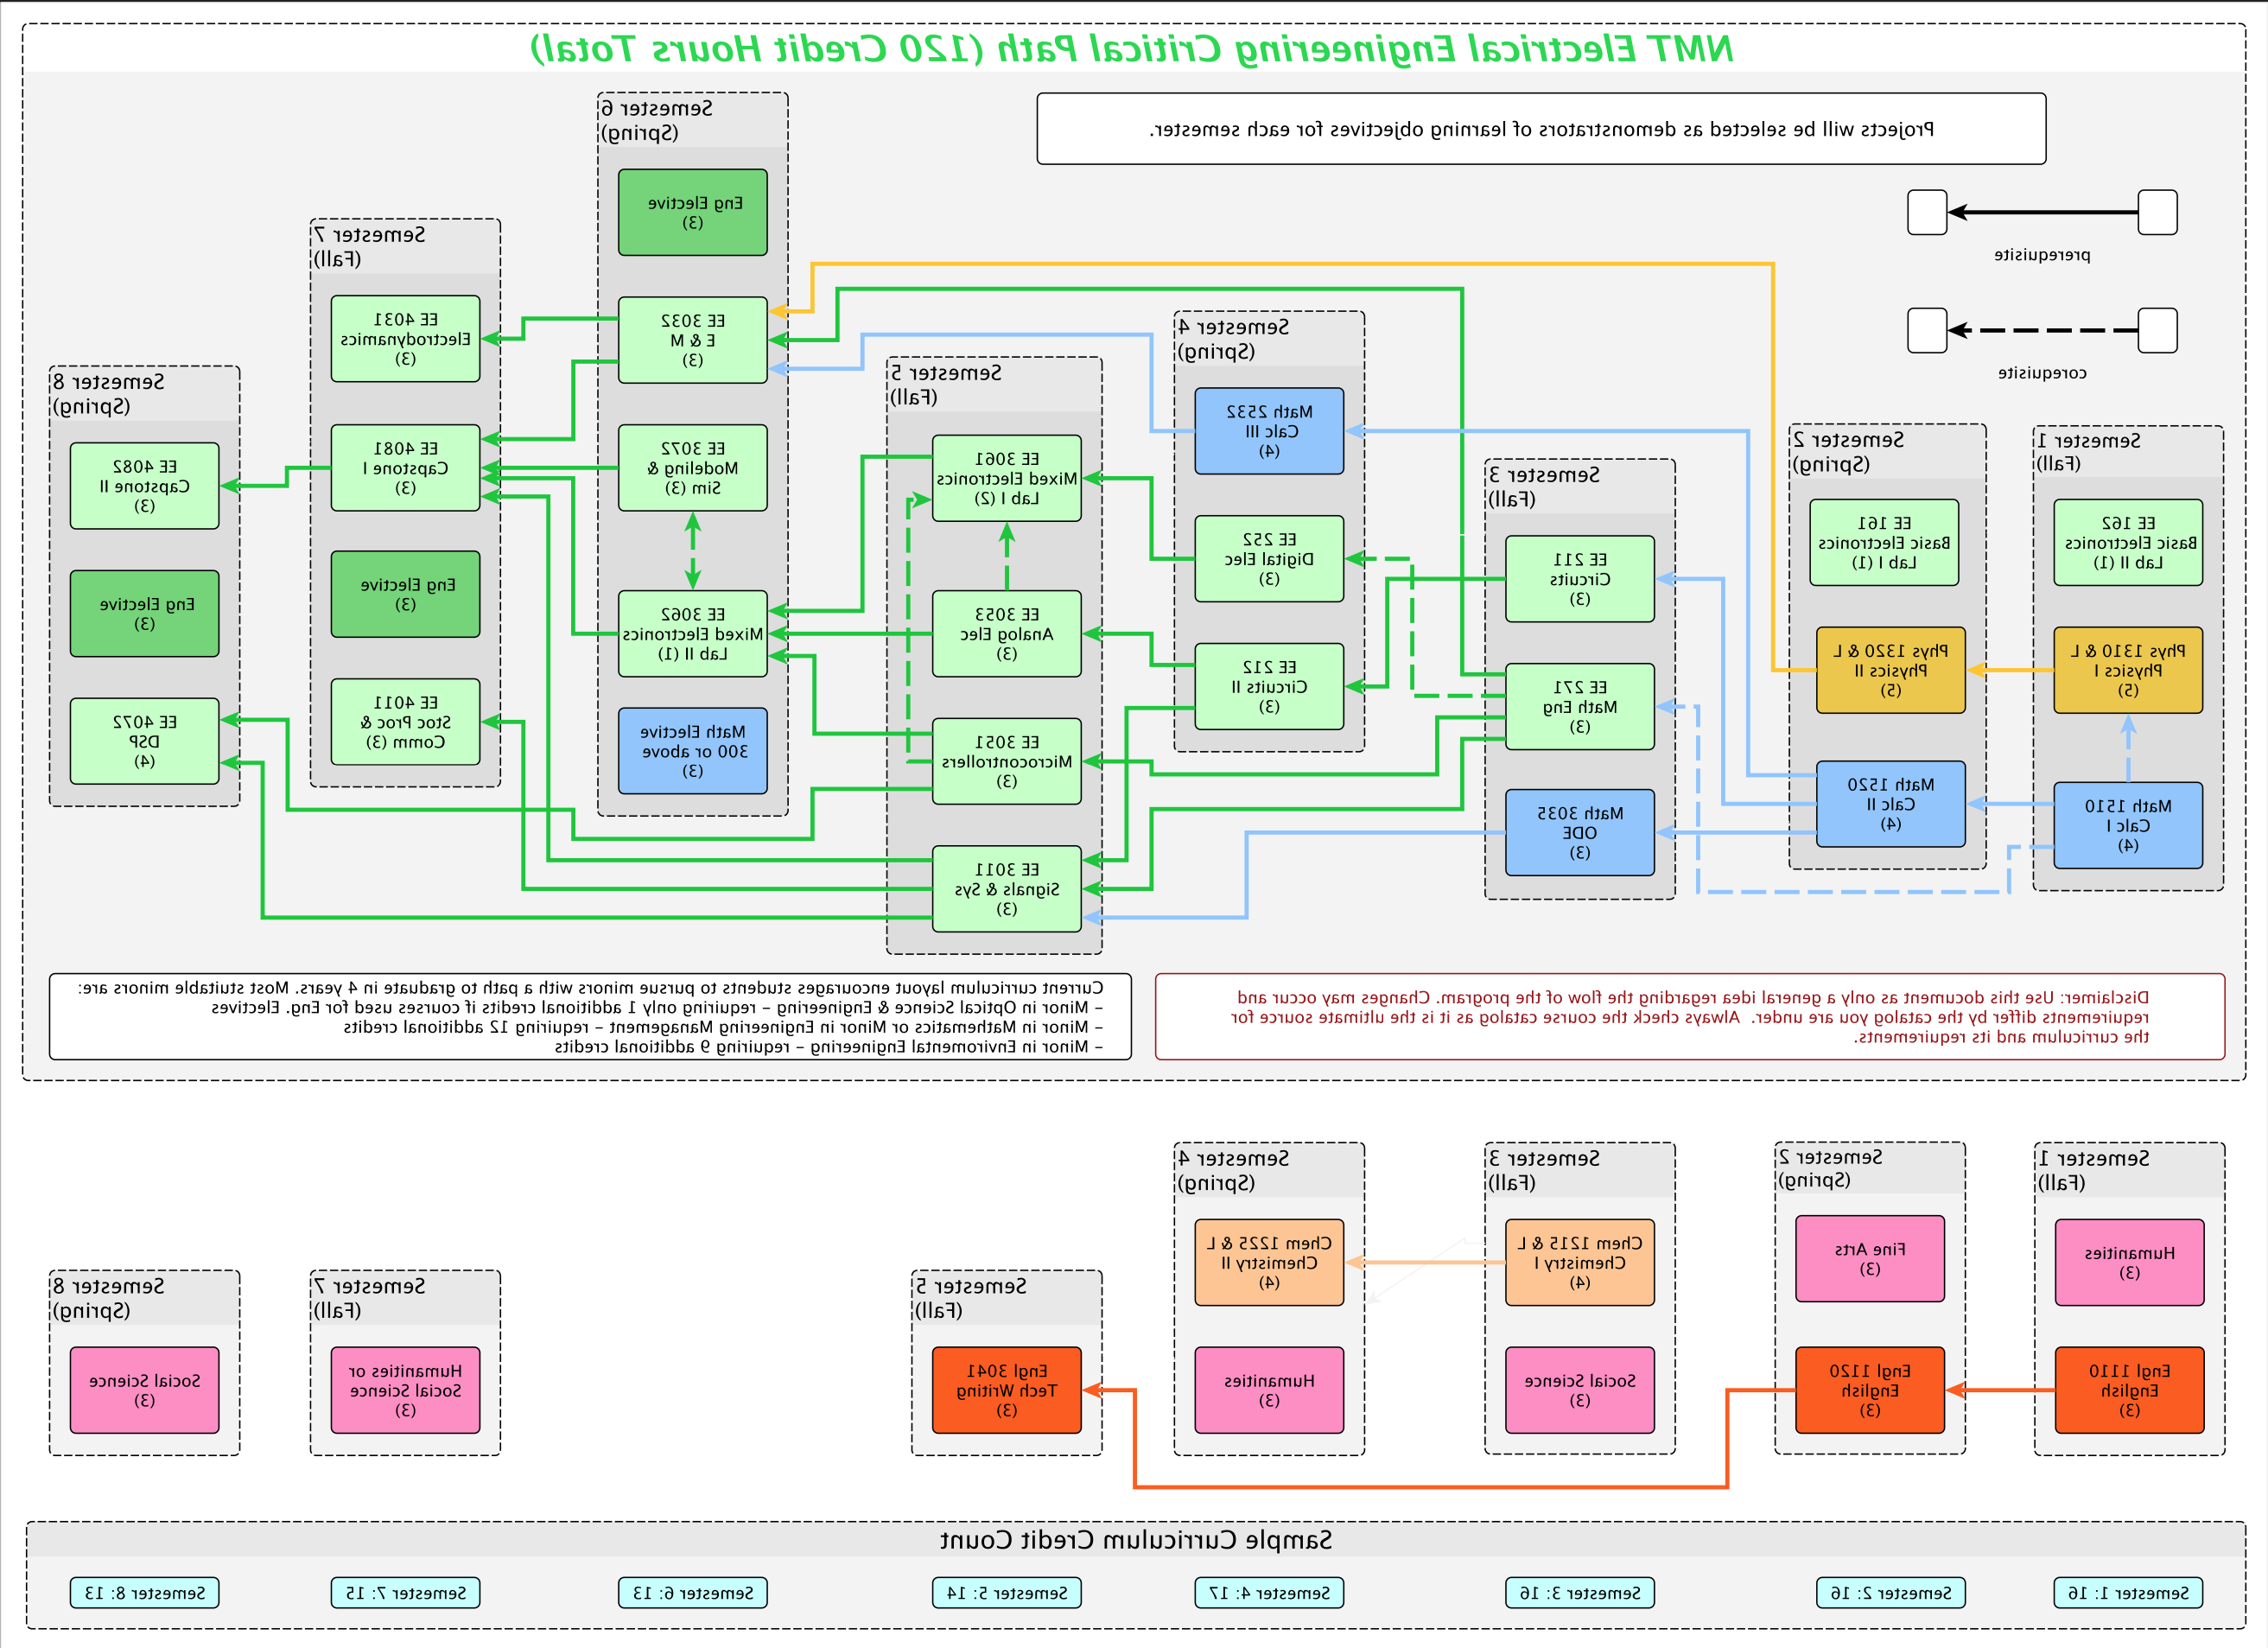
Task: Select EE 3061 Mixed Electronics Lab I node
Action: (x=1006, y=478)
